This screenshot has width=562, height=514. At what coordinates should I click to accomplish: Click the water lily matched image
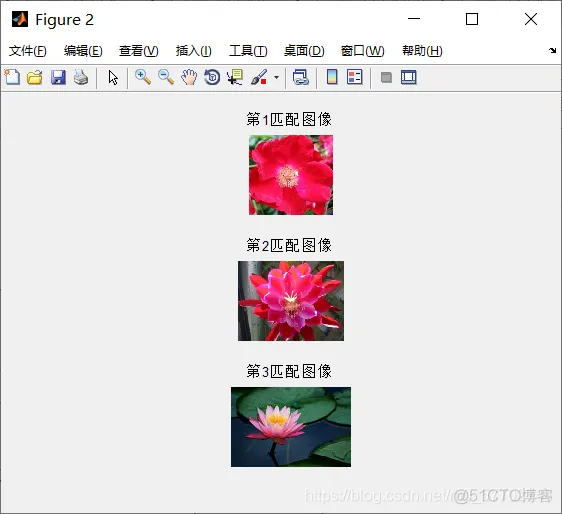coord(291,427)
